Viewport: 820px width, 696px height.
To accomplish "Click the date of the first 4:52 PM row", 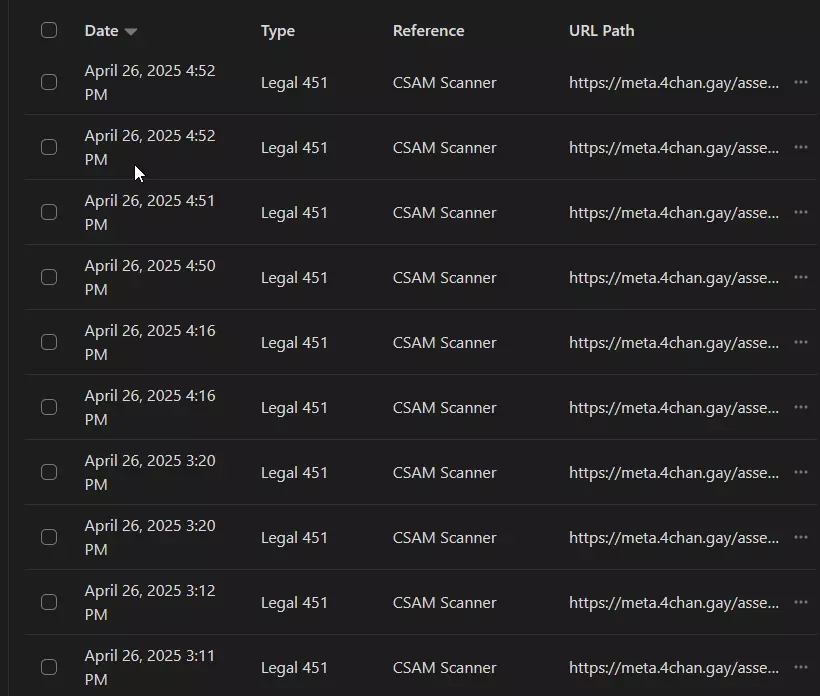I will (150, 82).
